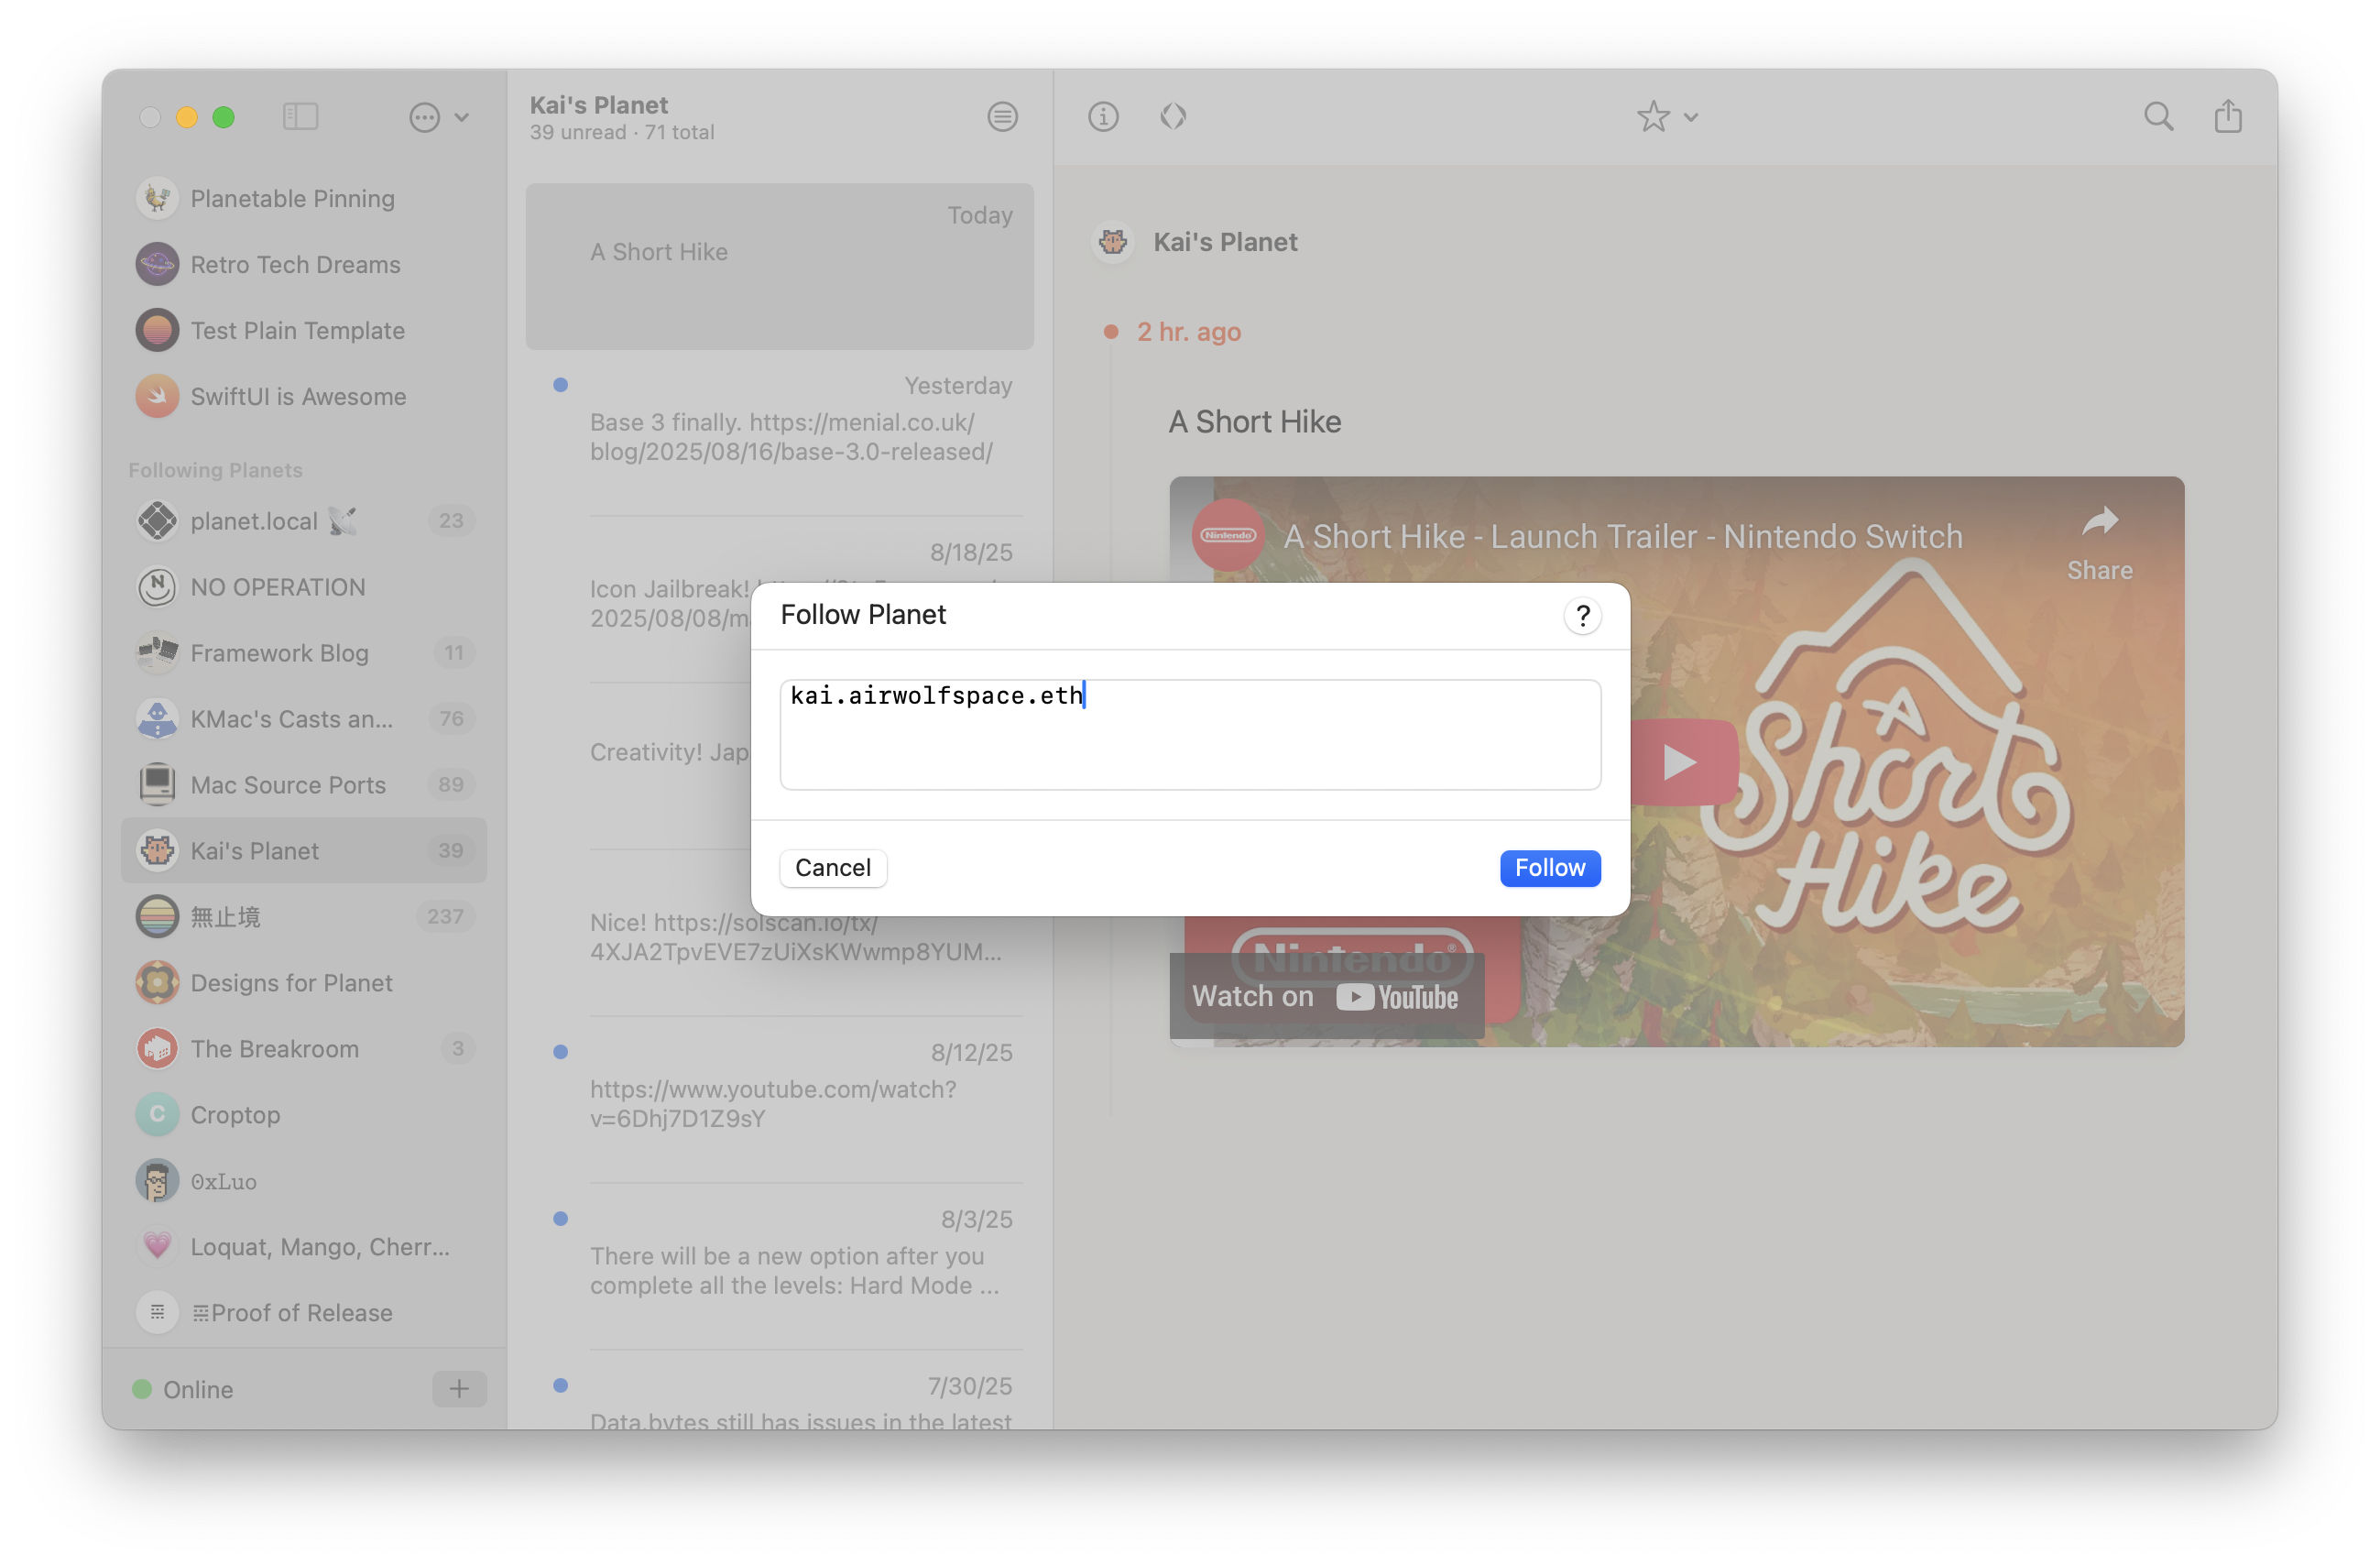Click the planet address text field
The width and height of the screenshot is (2380, 1565).
1190,735
